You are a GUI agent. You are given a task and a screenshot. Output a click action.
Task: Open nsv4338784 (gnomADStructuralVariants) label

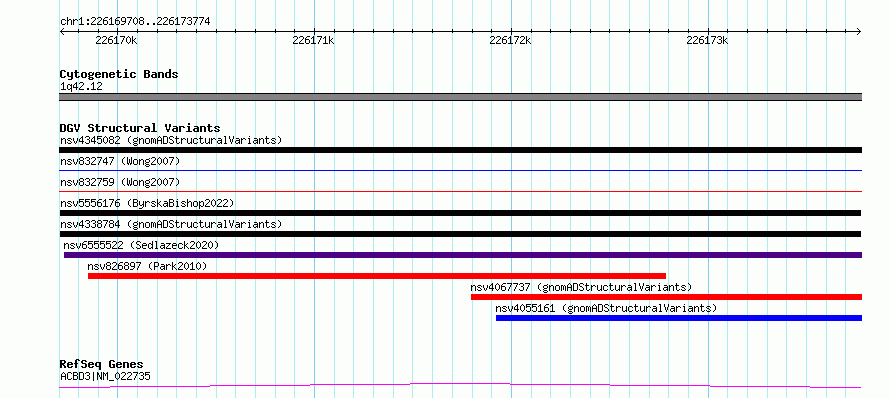click(x=171, y=224)
